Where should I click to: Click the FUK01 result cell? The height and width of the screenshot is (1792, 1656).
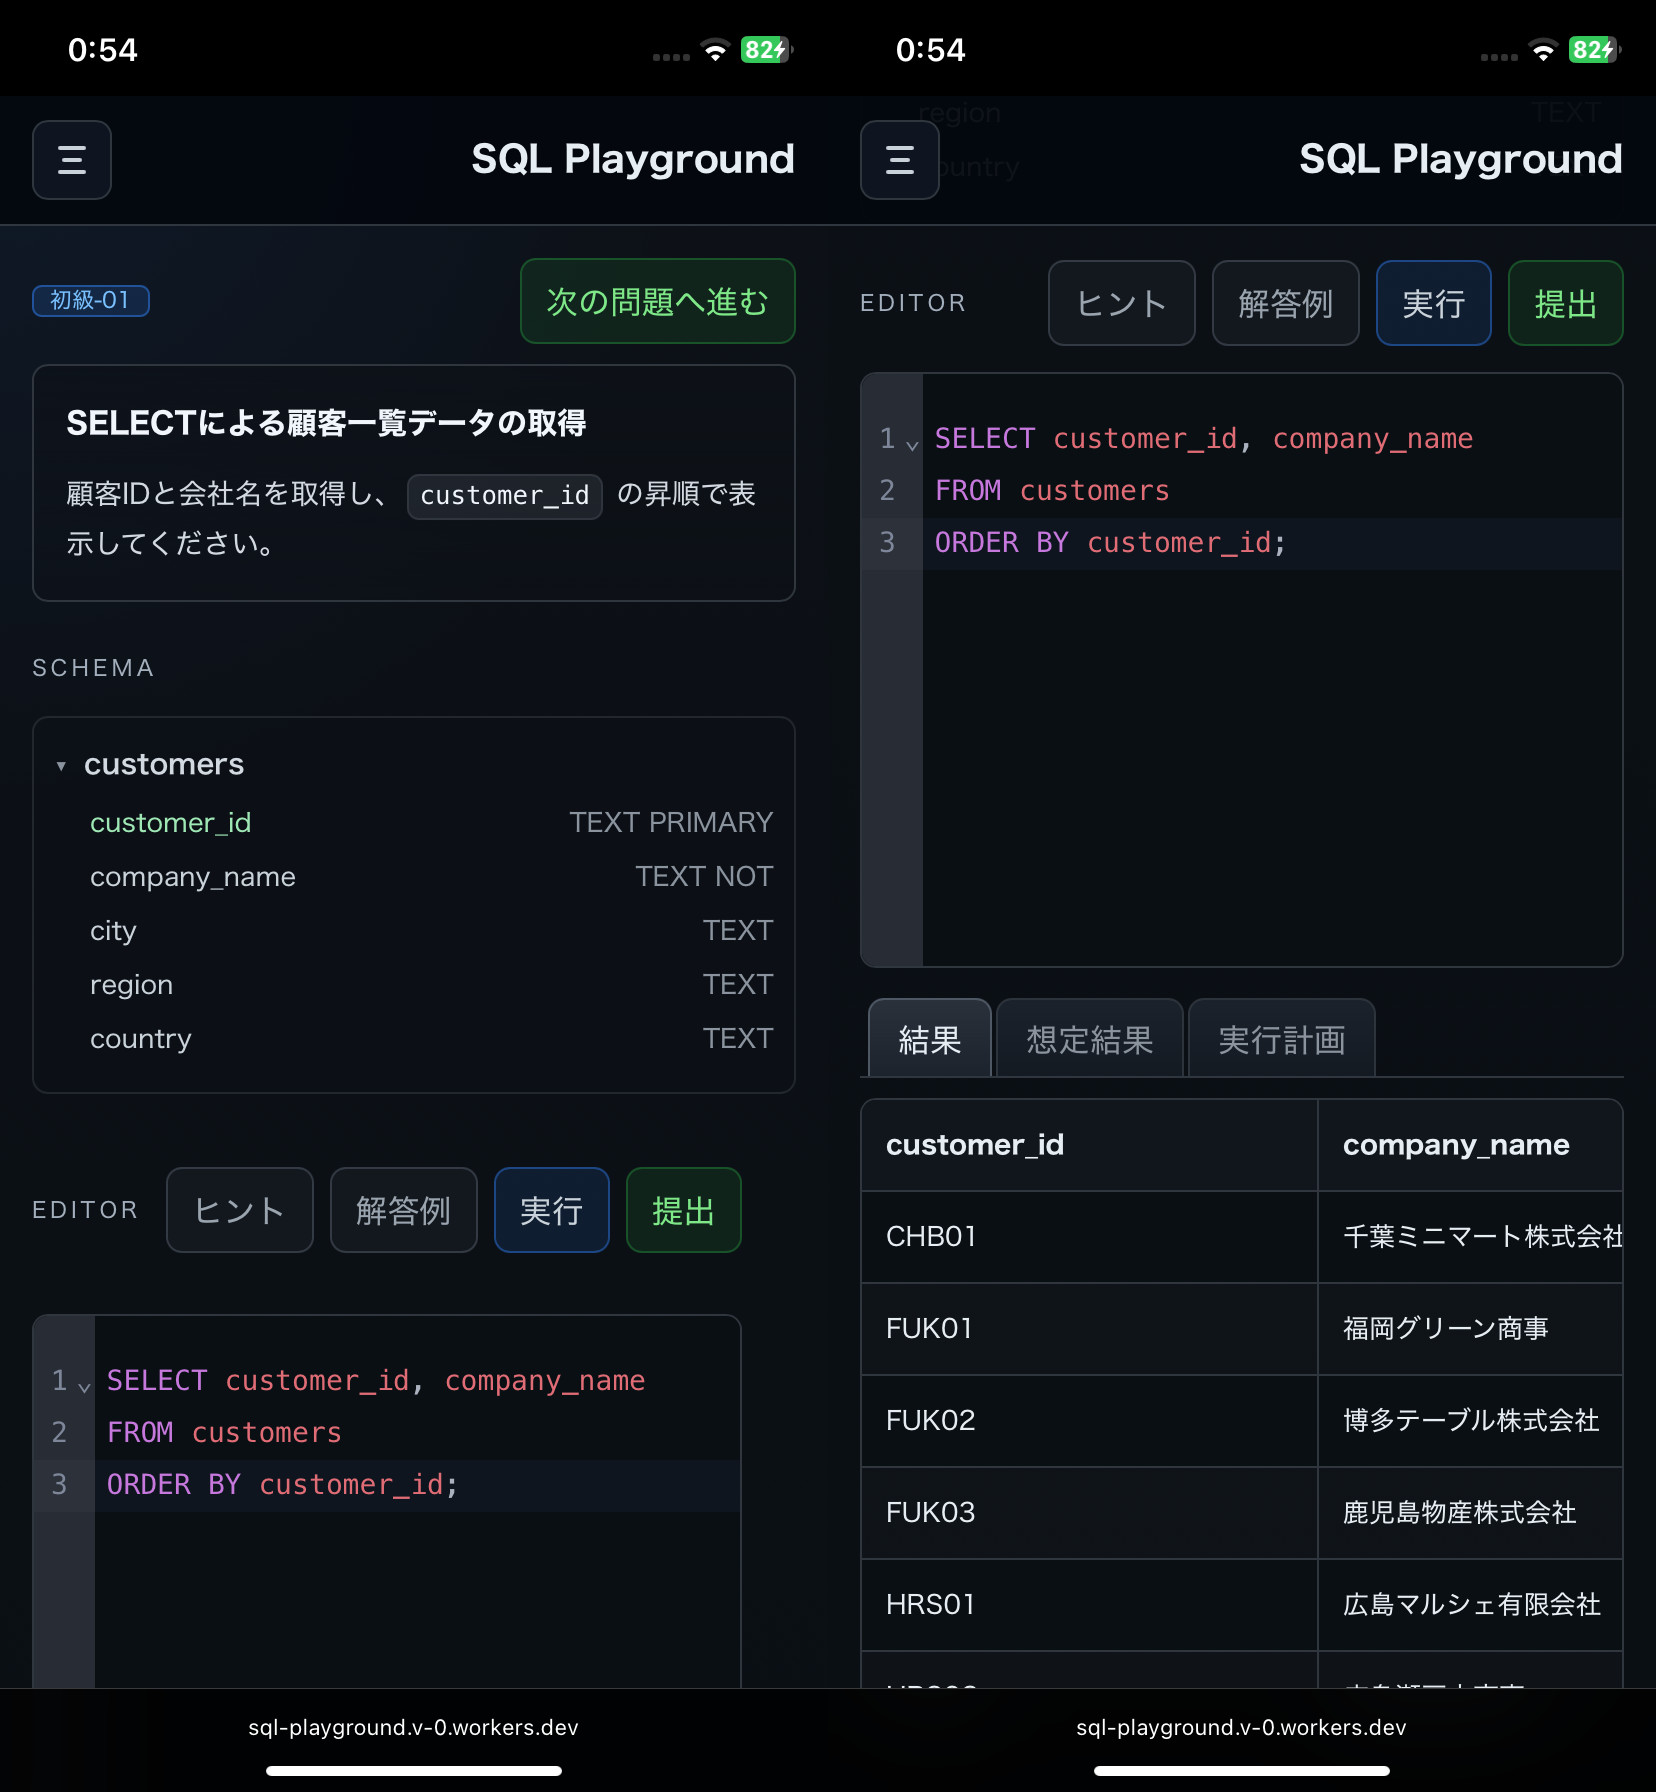pyautogui.click(x=1089, y=1329)
